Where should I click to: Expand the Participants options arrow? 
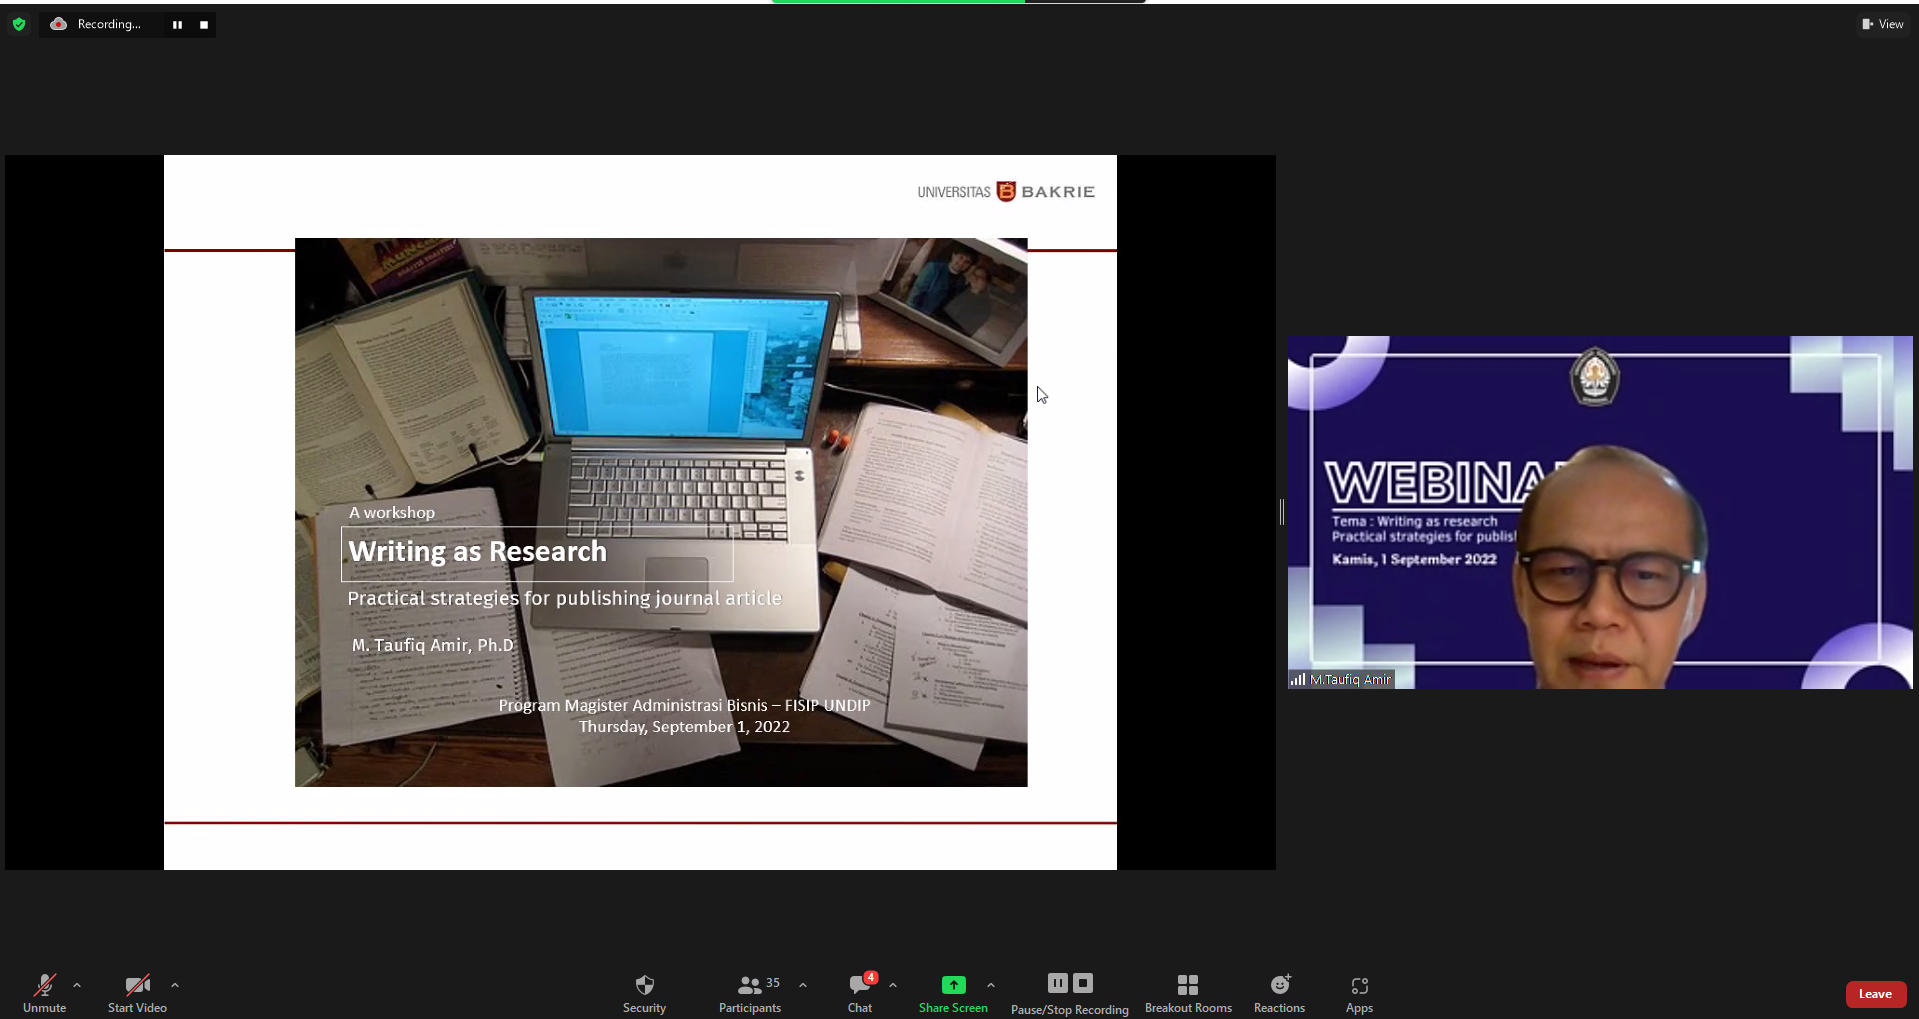click(803, 985)
